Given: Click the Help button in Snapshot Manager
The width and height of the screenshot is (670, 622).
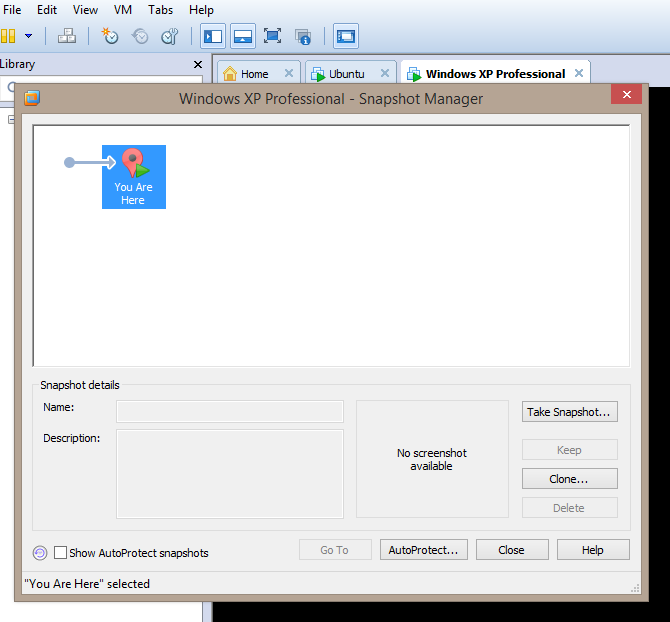Looking at the screenshot, I should click(x=593, y=550).
